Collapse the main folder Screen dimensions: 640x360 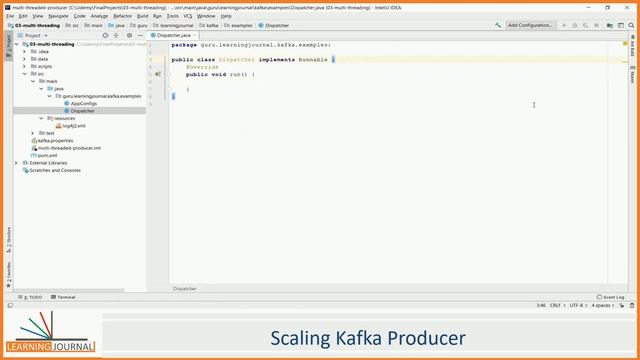point(33,81)
